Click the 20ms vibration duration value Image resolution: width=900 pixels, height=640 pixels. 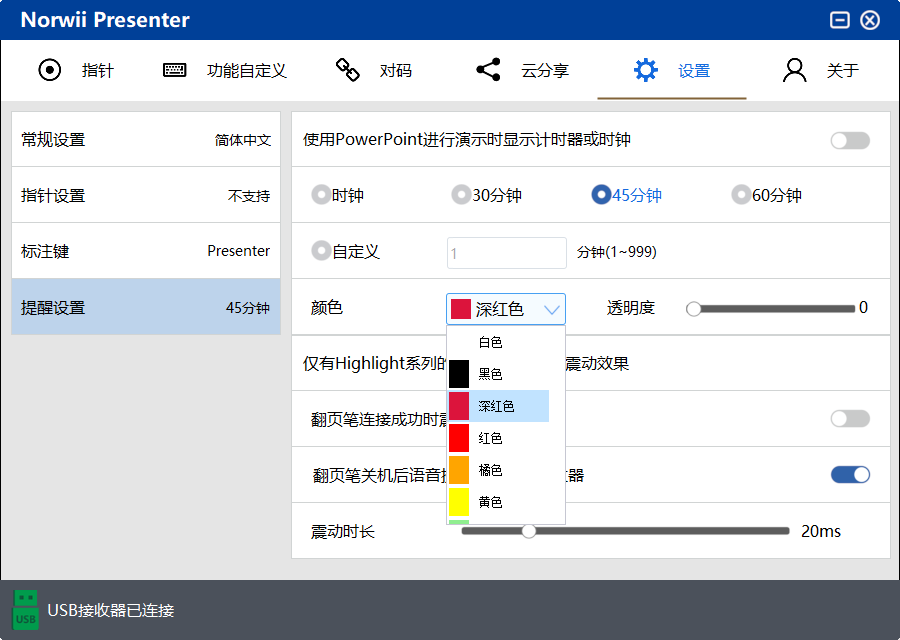821,532
